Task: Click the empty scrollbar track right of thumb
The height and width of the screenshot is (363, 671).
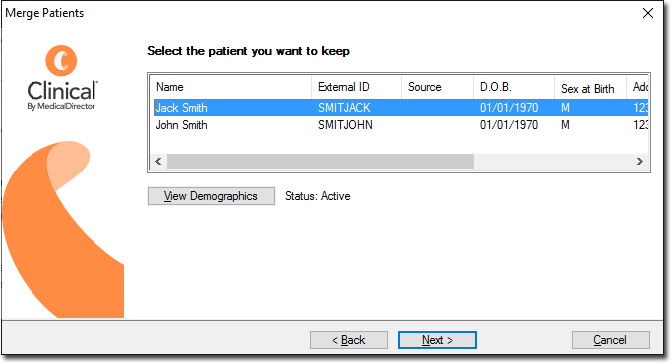Action: [552, 161]
